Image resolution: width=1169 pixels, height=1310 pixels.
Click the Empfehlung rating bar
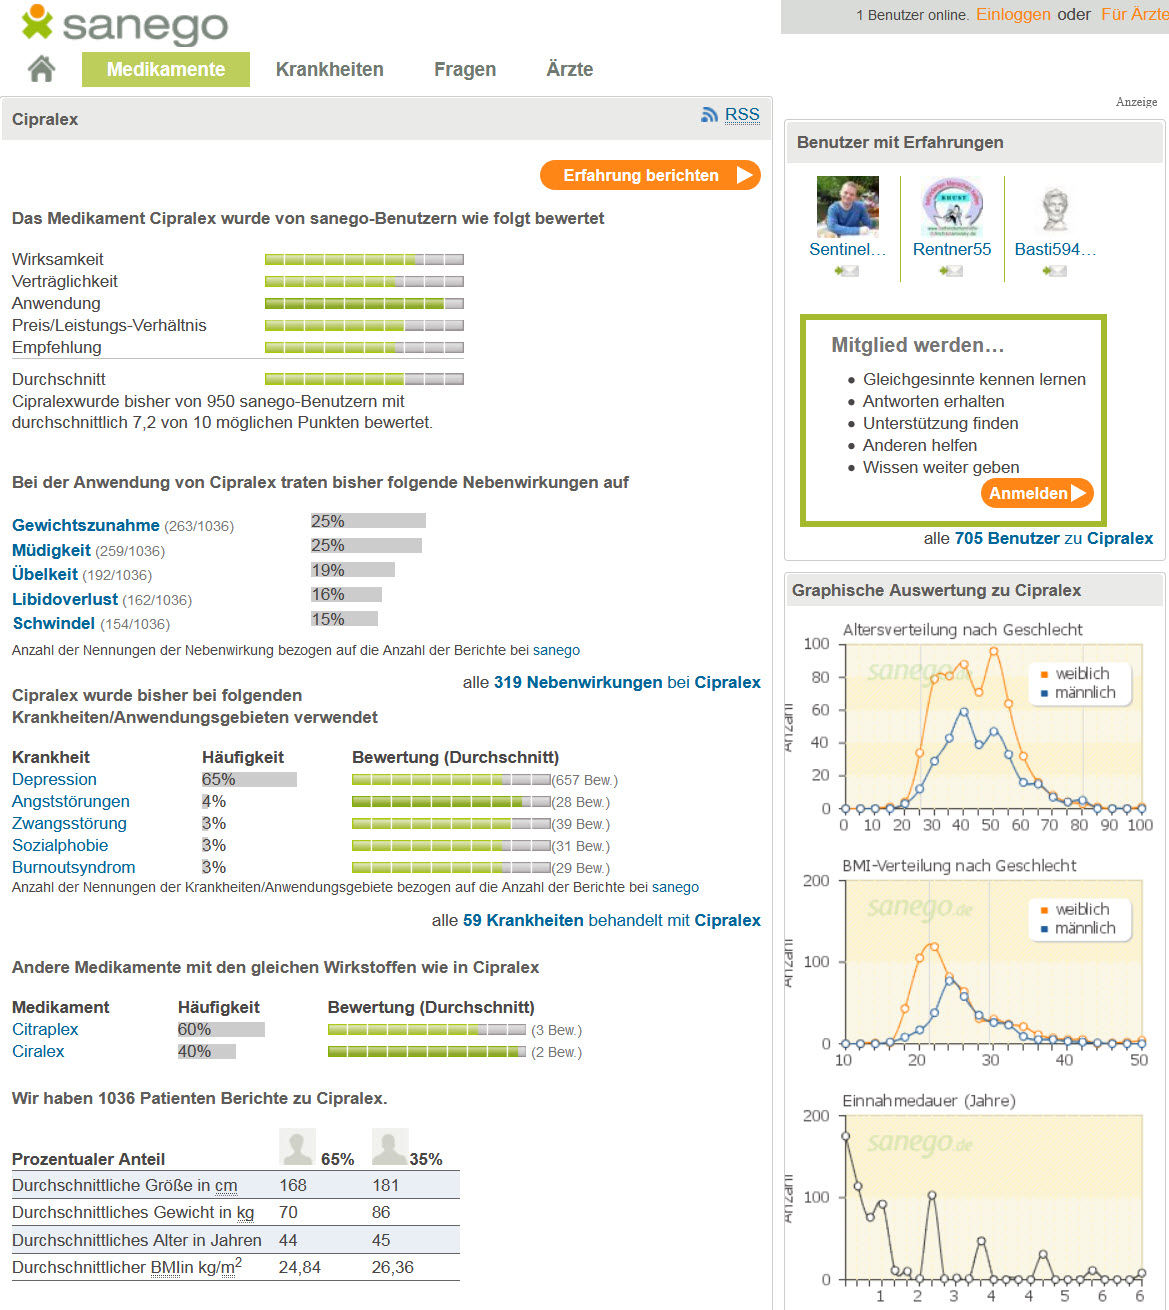364,347
